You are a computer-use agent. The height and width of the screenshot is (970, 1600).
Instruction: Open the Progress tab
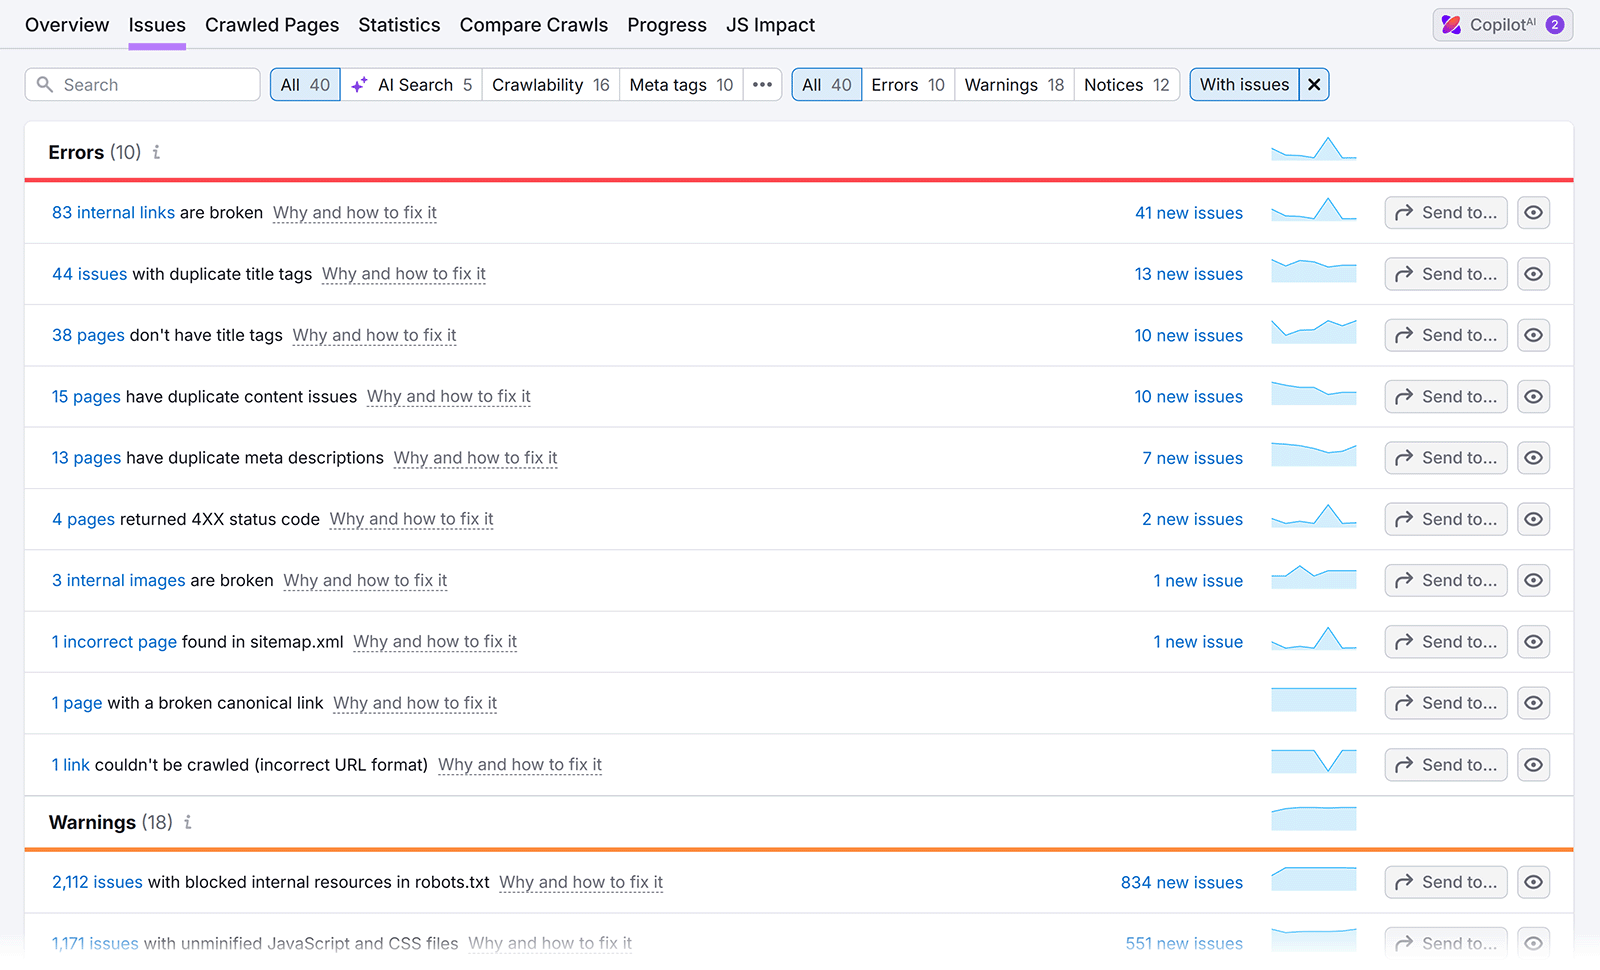click(x=666, y=24)
